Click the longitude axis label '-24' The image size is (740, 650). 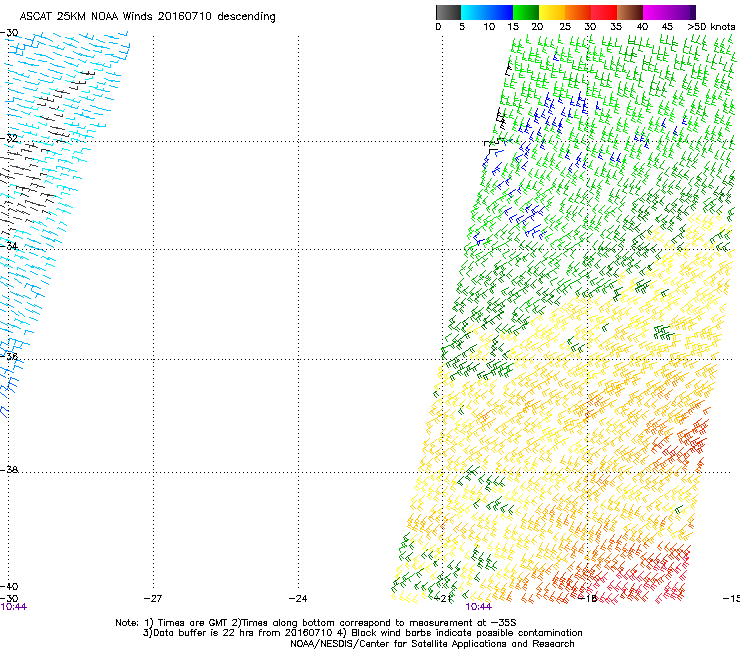298,599
